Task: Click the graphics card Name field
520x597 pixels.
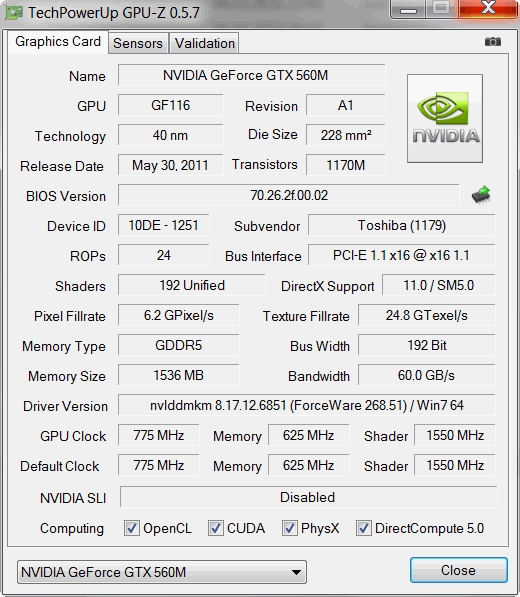Action: (x=251, y=75)
